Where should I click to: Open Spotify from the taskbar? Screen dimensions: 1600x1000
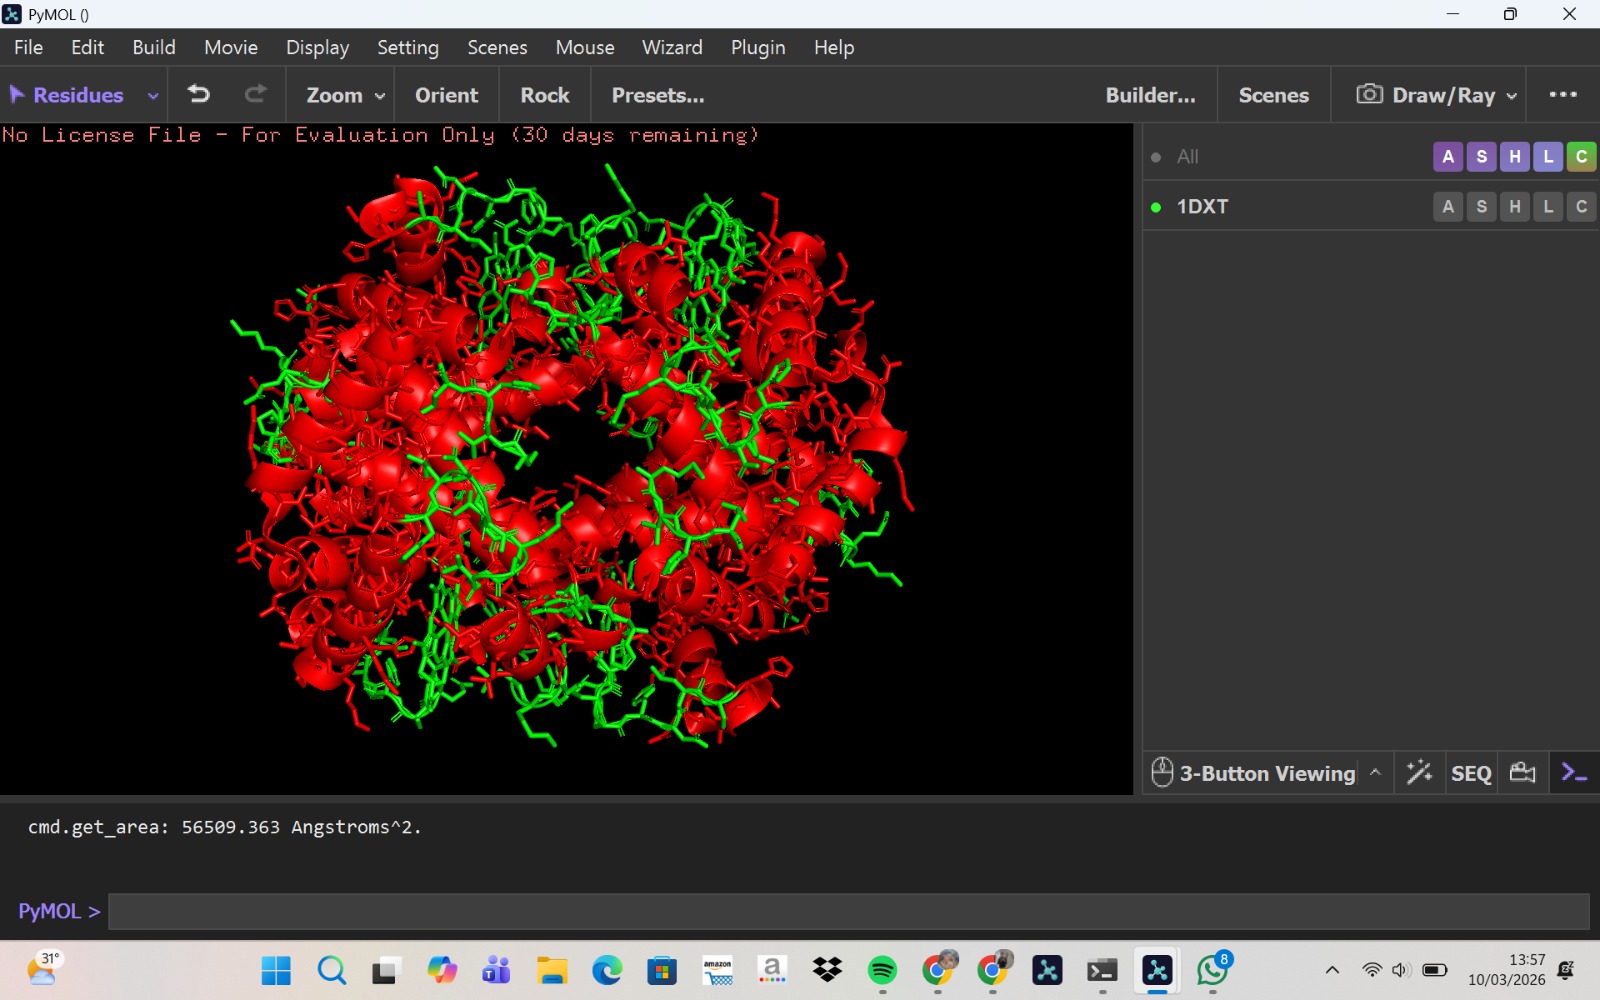pos(882,970)
